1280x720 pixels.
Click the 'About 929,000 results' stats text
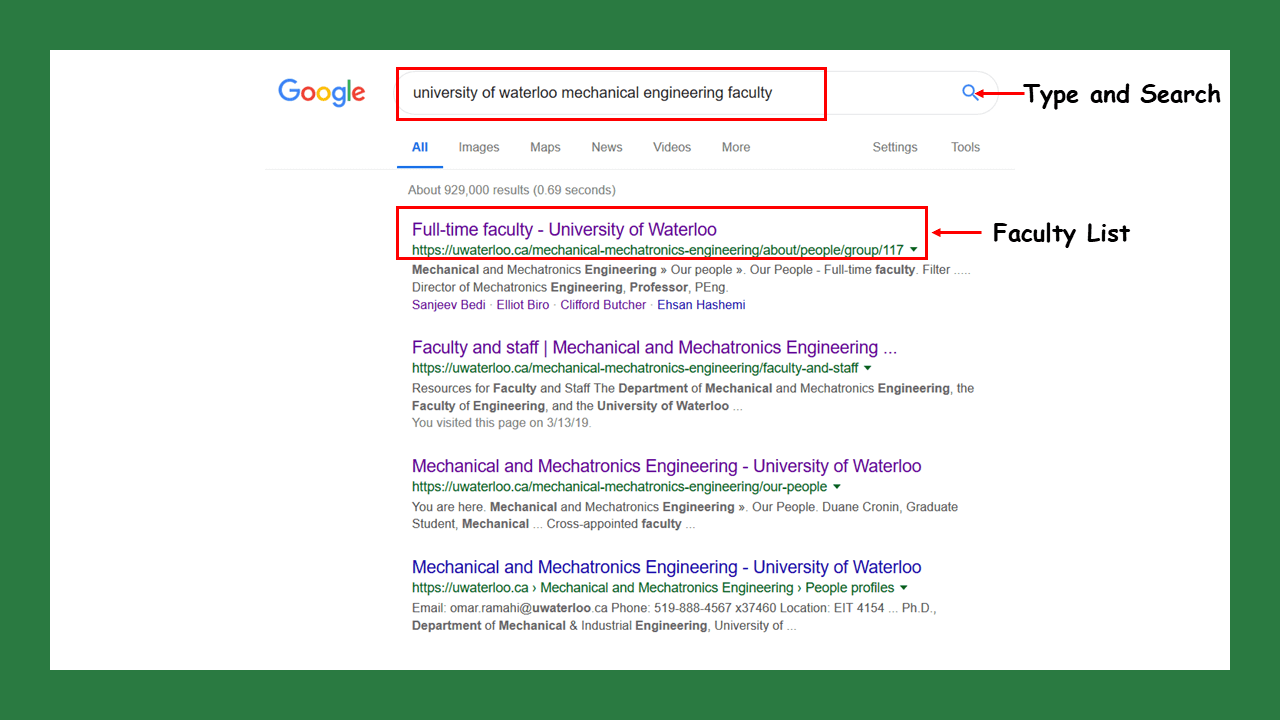[512, 190]
